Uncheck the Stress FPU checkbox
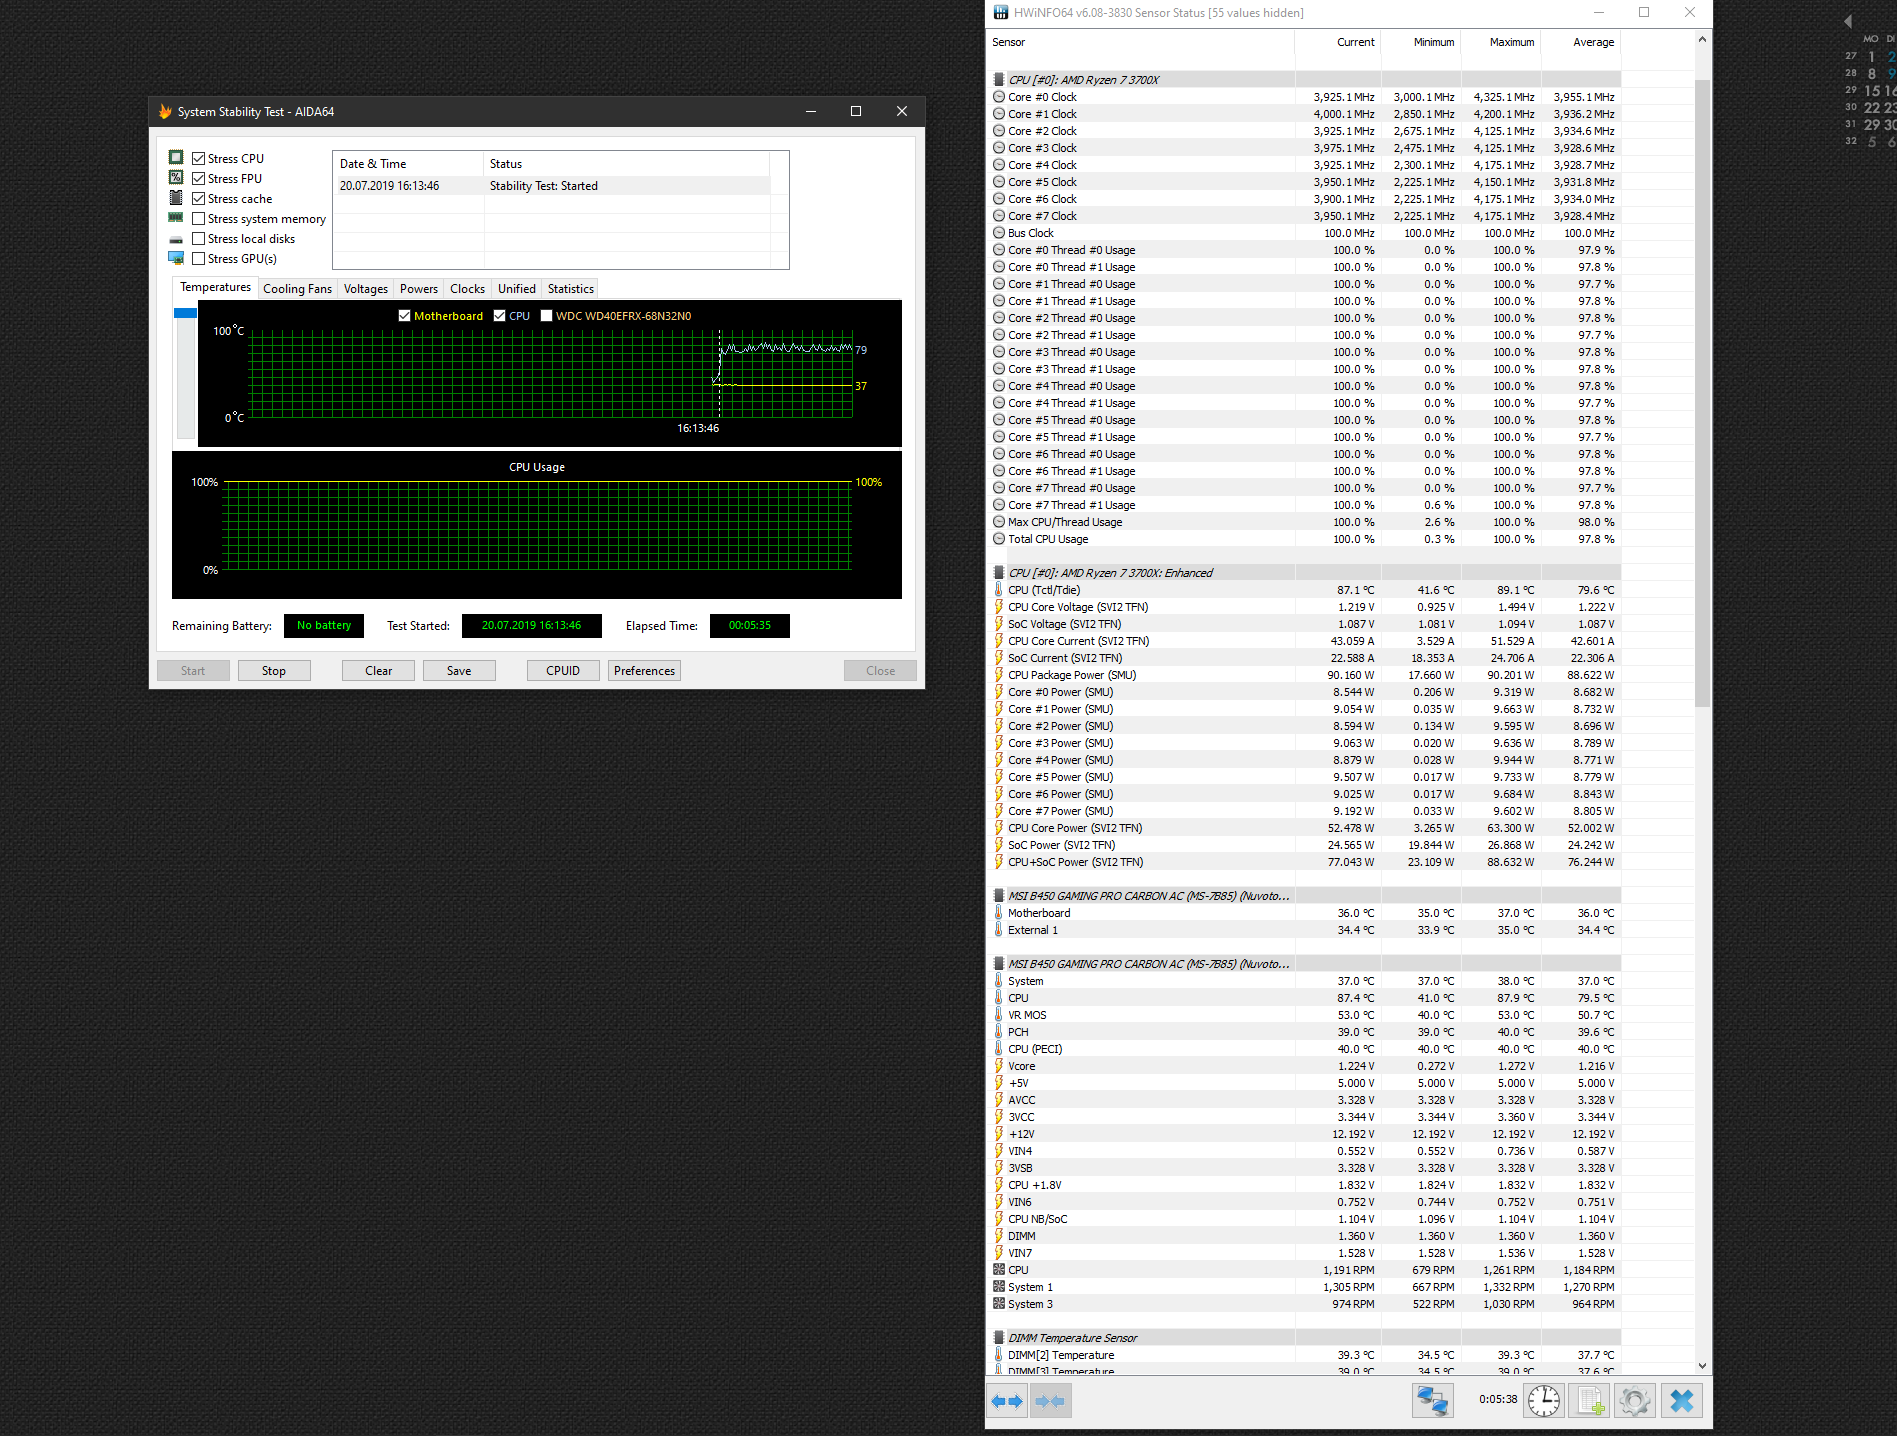This screenshot has width=1897, height=1436. point(199,178)
